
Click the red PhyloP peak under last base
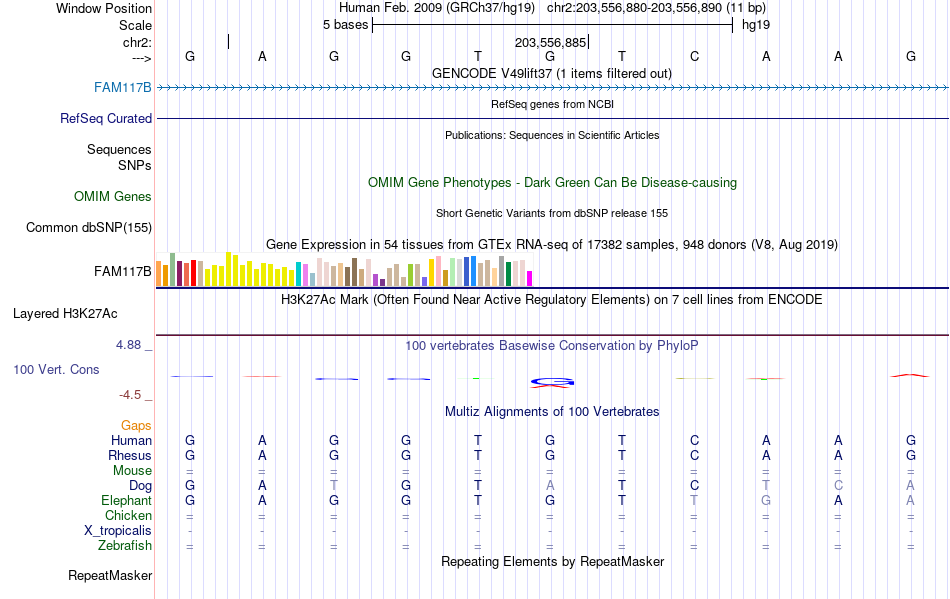909,376
